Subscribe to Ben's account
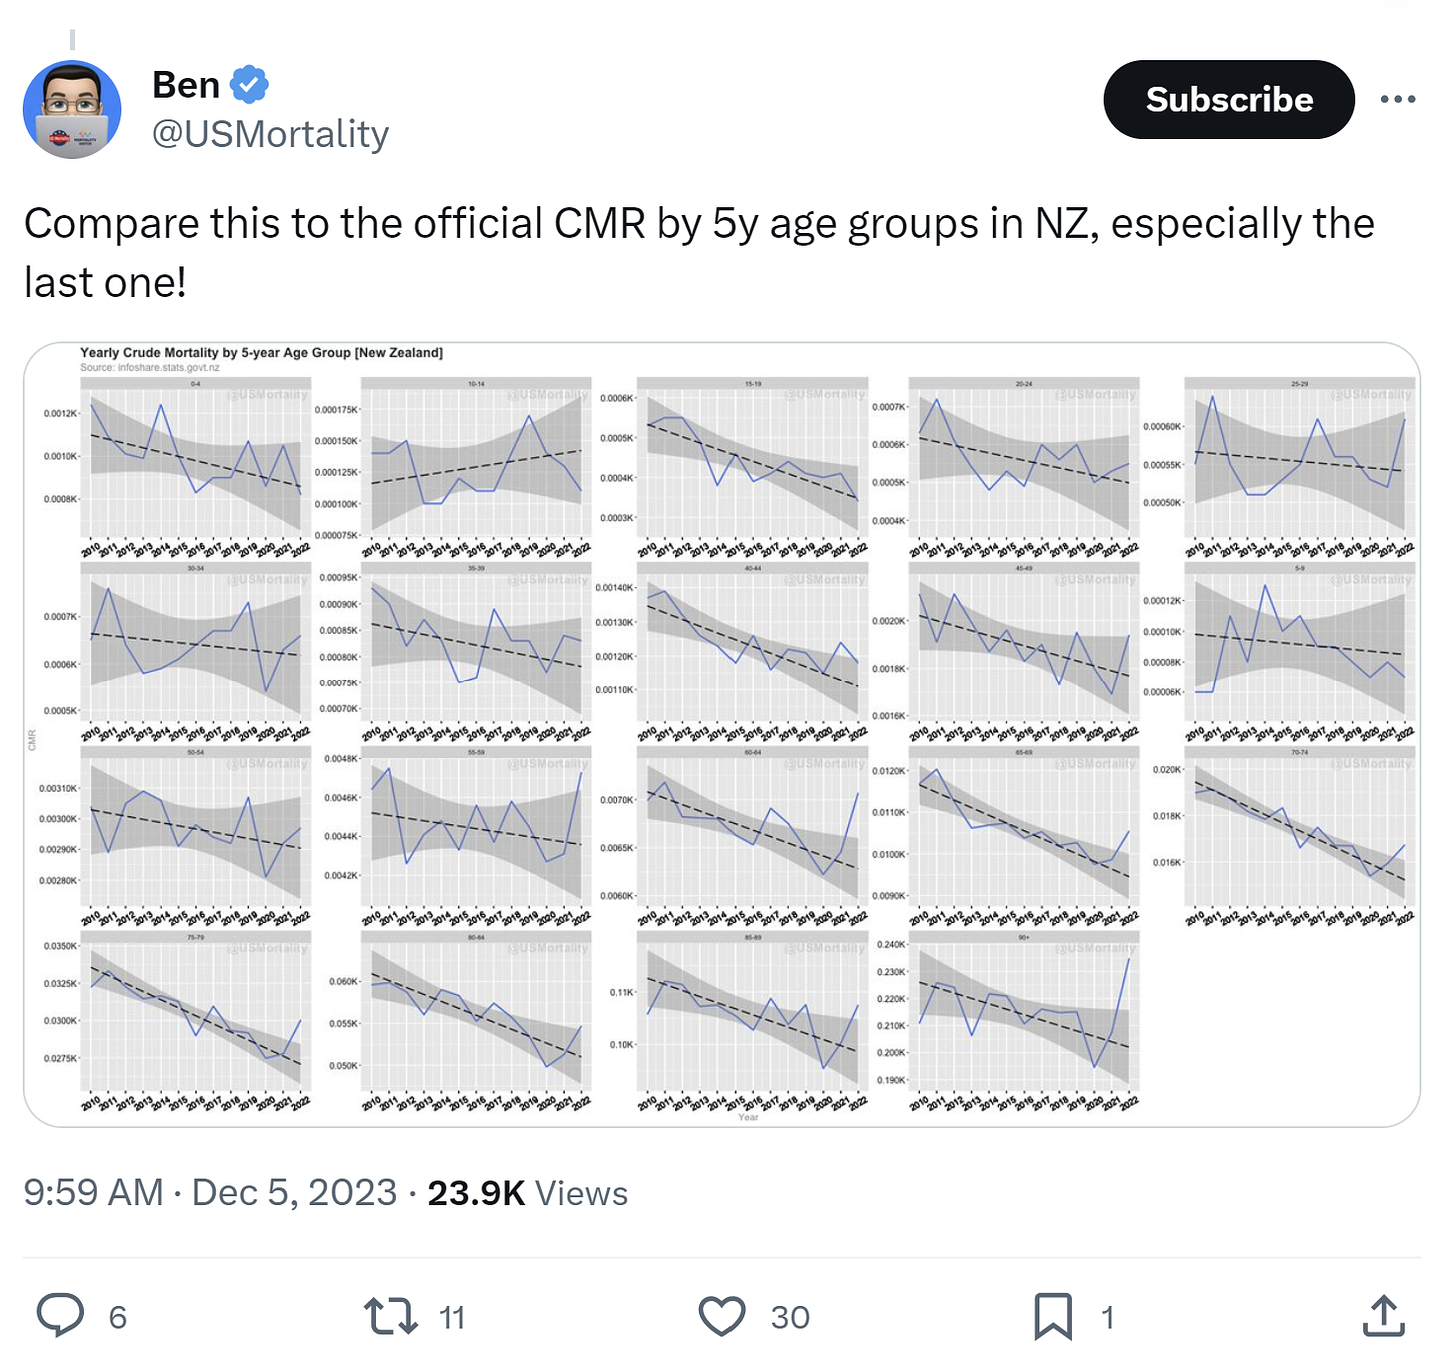 [x=1228, y=99]
